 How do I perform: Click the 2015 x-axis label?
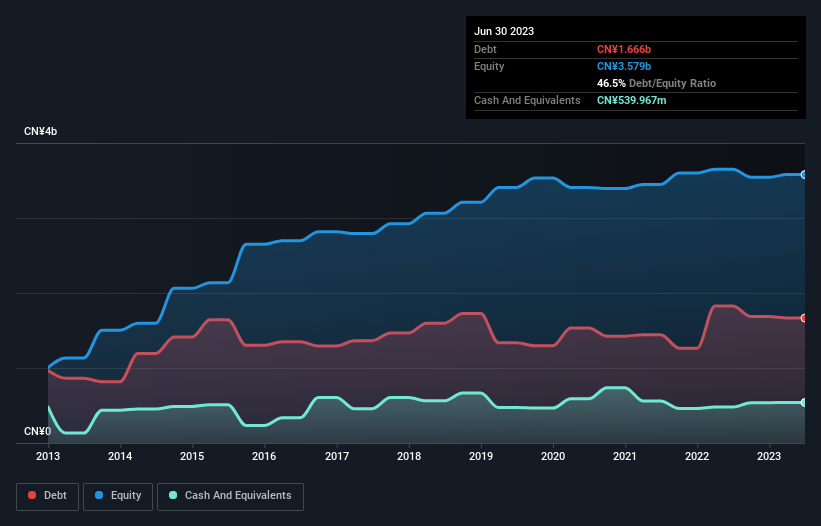pos(192,456)
